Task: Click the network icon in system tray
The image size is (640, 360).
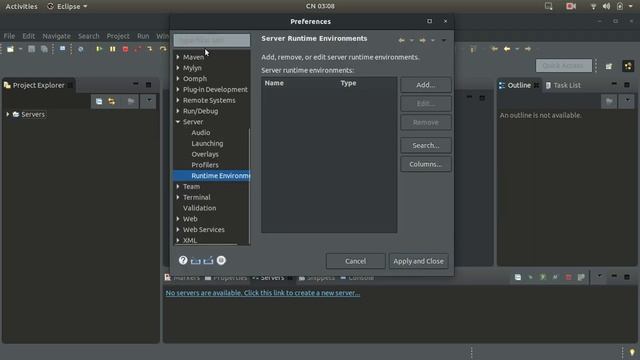Action: coord(593,6)
